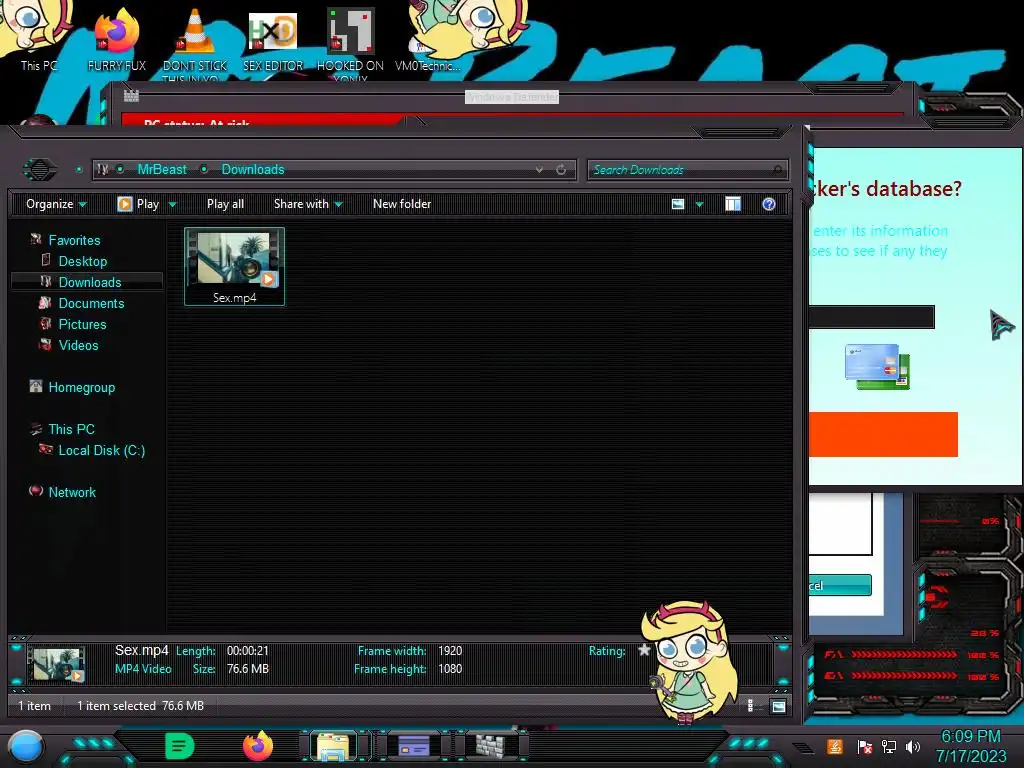Image resolution: width=1024 pixels, height=768 pixels.
Task: Open the HxD hex editor desktop shortcut
Action: click(273, 39)
